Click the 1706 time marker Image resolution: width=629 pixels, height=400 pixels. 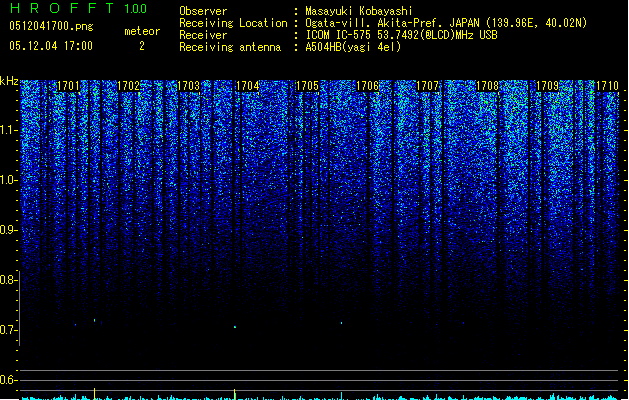(368, 86)
